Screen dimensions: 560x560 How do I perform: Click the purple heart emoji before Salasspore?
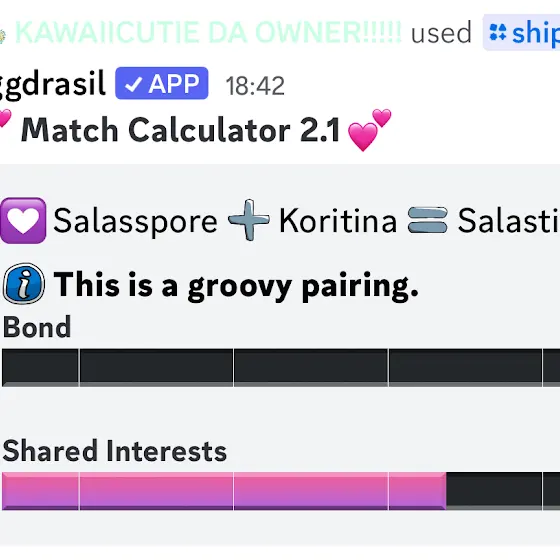tap(23, 220)
